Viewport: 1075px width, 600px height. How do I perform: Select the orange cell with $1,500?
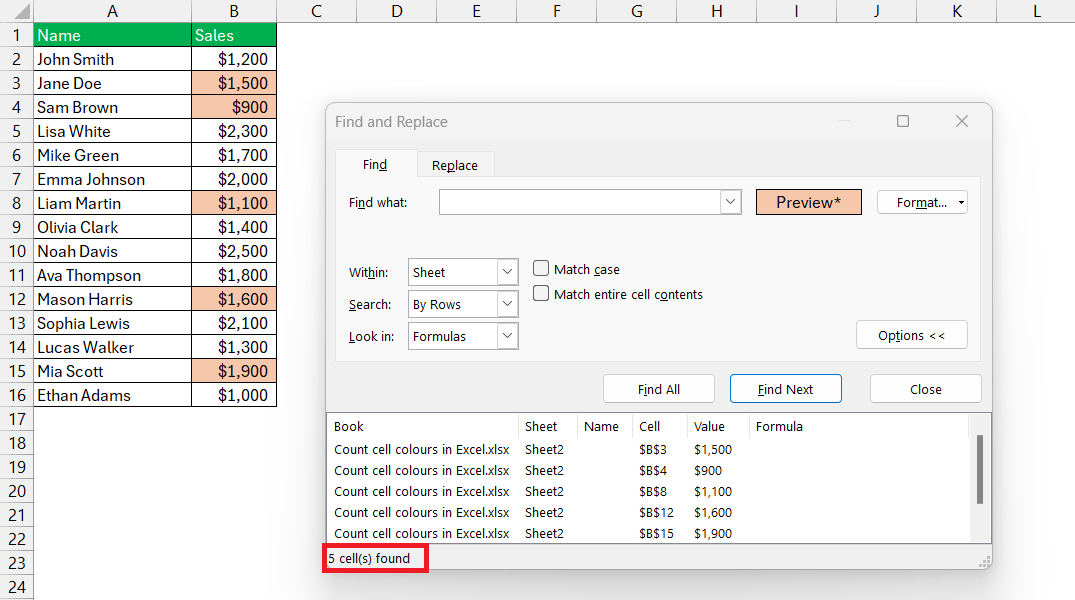point(234,83)
